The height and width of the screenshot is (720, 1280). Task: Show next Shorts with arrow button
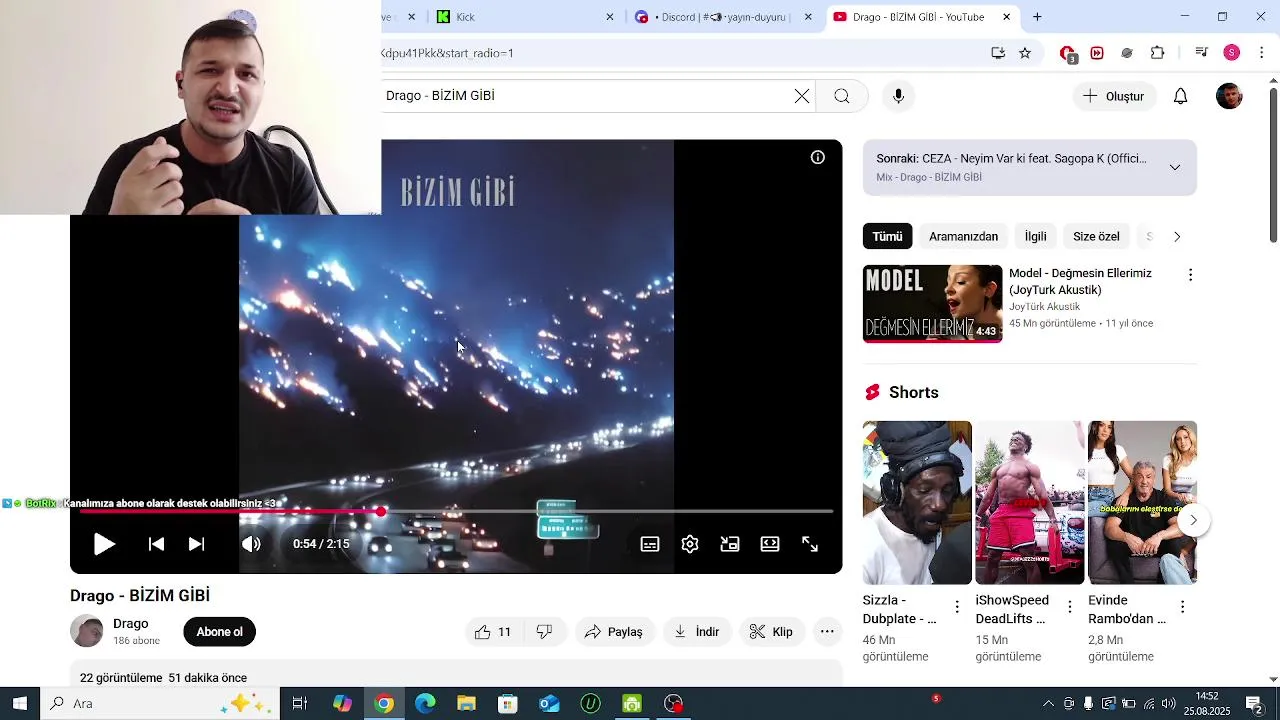tap(1193, 520)
